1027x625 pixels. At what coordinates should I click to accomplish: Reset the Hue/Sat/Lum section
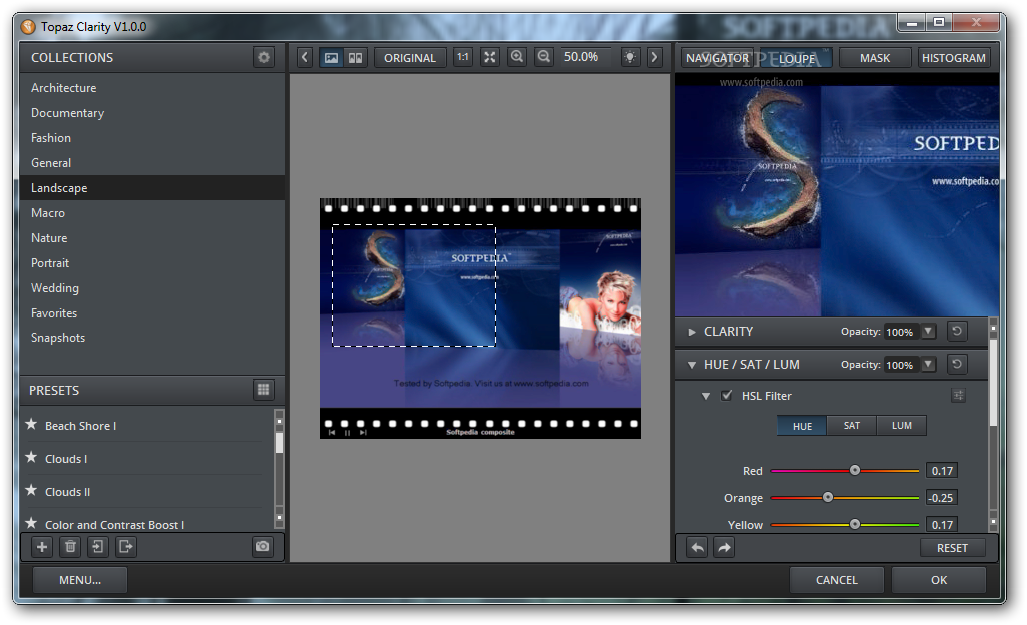tap(957, 364)
